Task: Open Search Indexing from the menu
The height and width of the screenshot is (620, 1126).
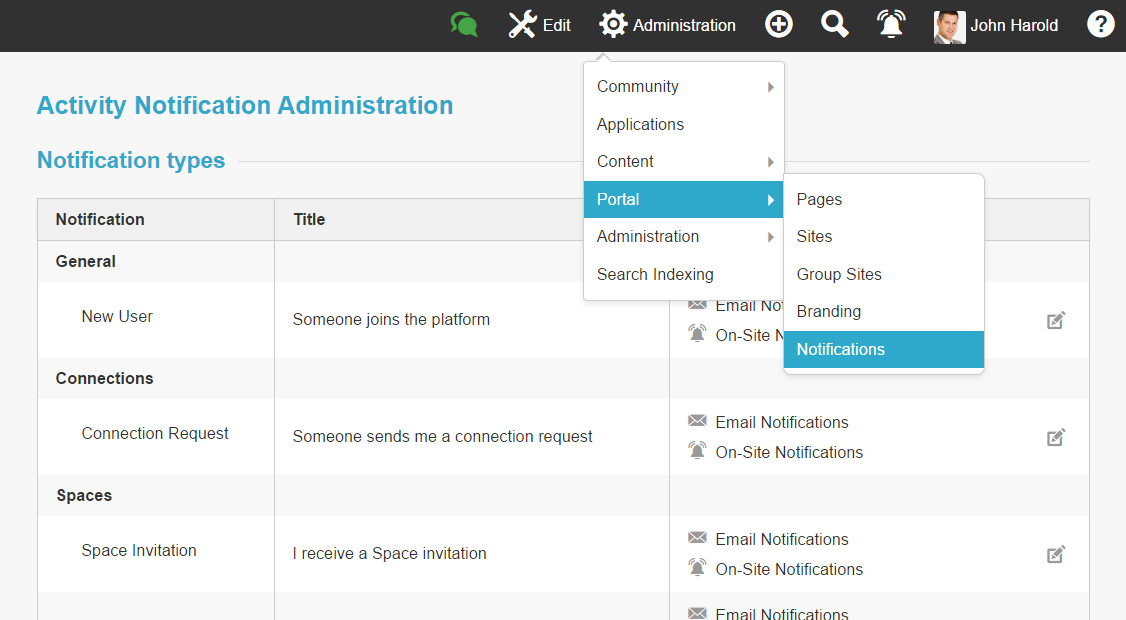Action: coord(655,274)
